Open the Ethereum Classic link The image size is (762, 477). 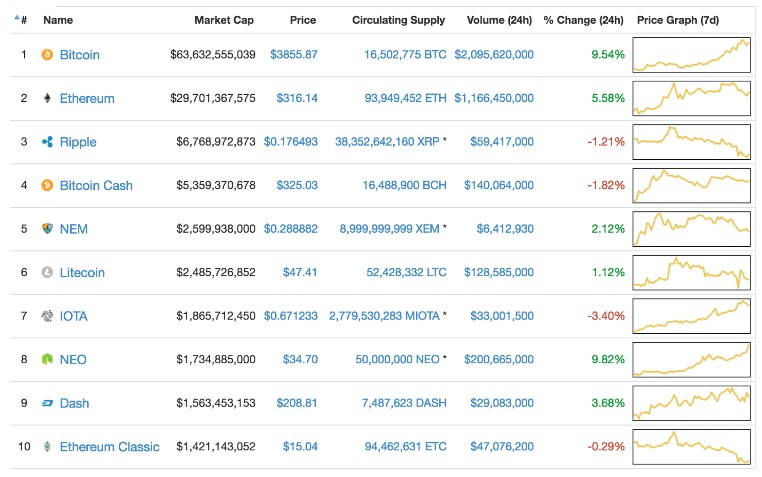click(x=109, y=446)
